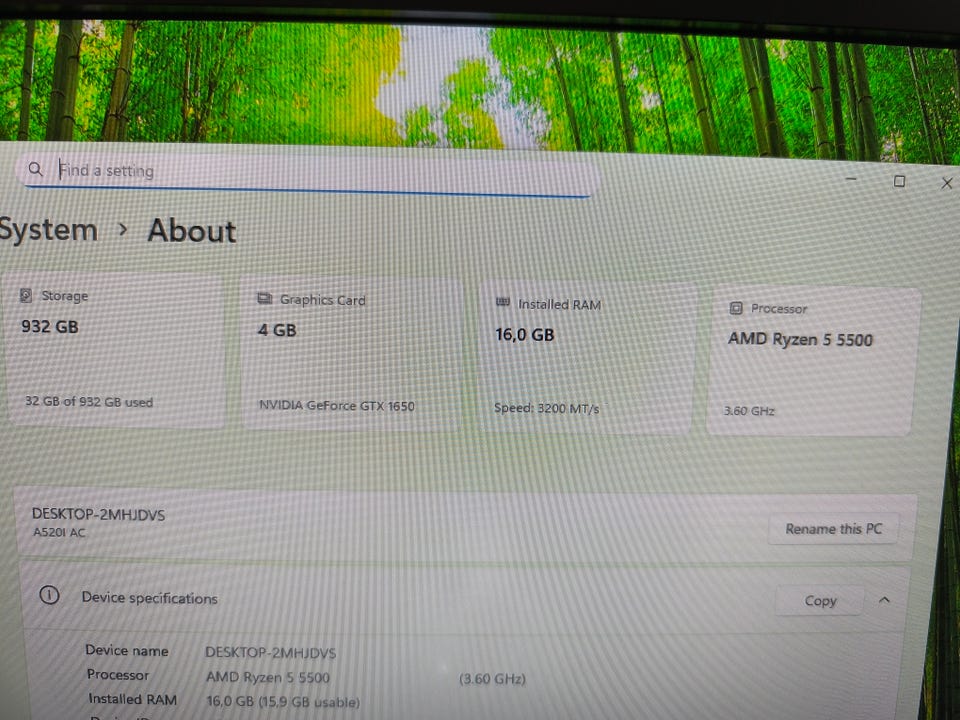Click 'NVIDIA GeForce GTX 1650' text

pyautogui.click(x=336, y=405)
